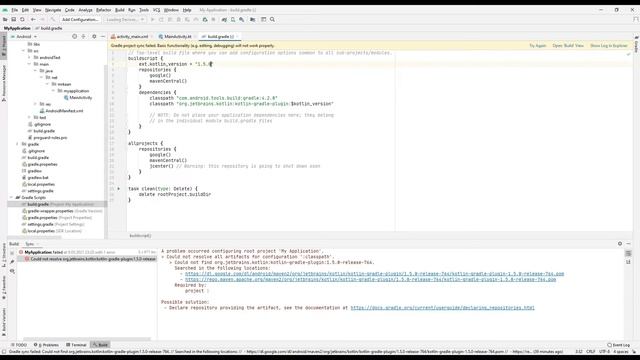Open the Tools menu
The image size is (640, 360).
(x=144, y=10)
